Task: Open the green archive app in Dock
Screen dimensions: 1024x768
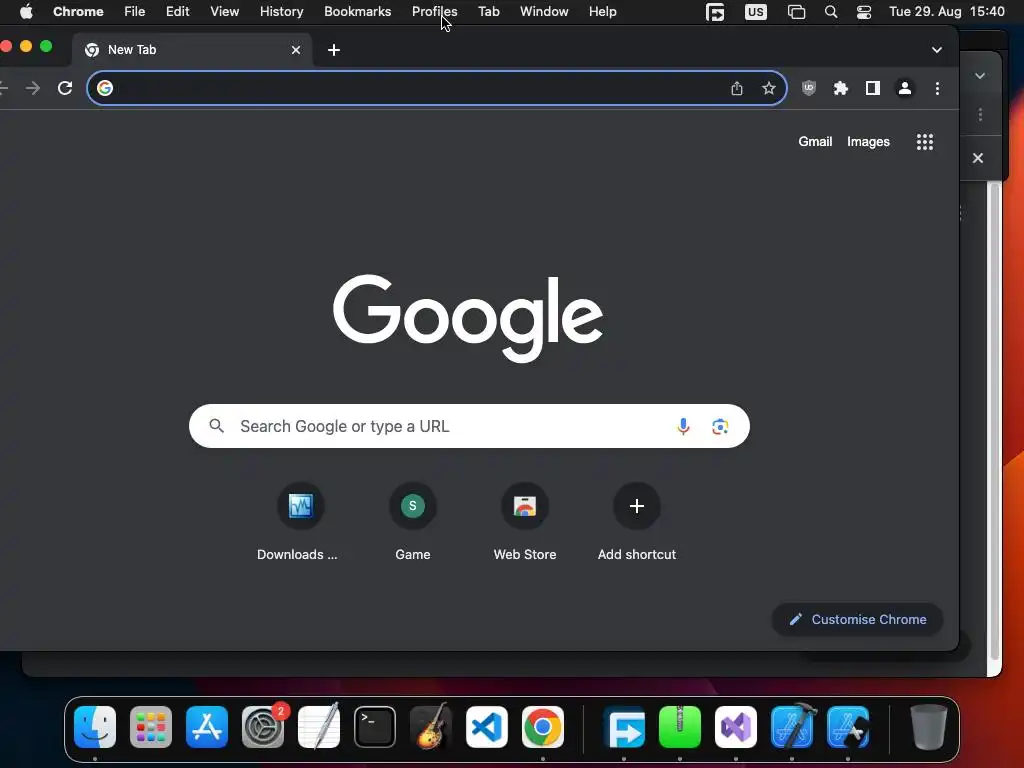Action: 680,727
